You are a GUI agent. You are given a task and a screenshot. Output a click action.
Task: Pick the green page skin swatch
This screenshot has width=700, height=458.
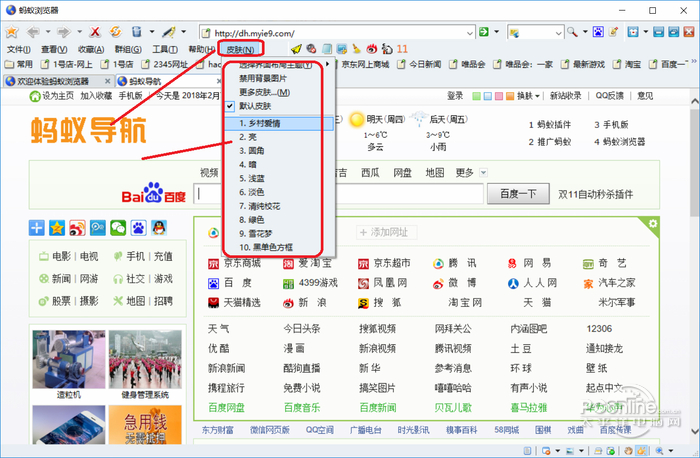(x=477, y=96)
